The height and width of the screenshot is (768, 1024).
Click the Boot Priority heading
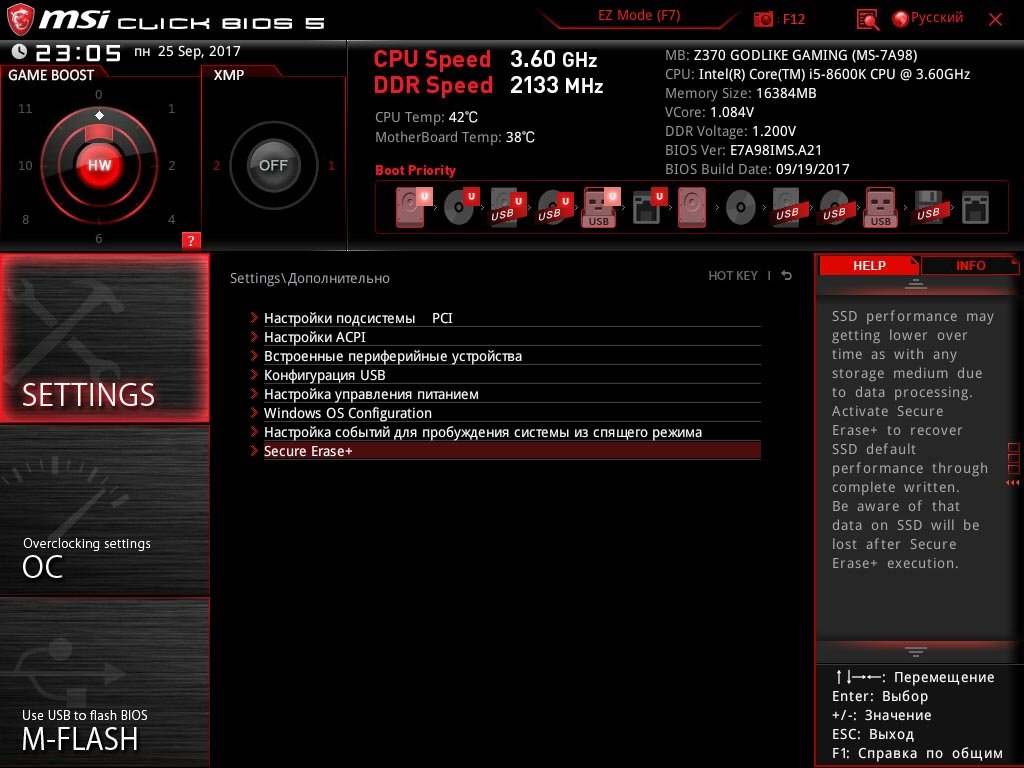pos(415,170)
